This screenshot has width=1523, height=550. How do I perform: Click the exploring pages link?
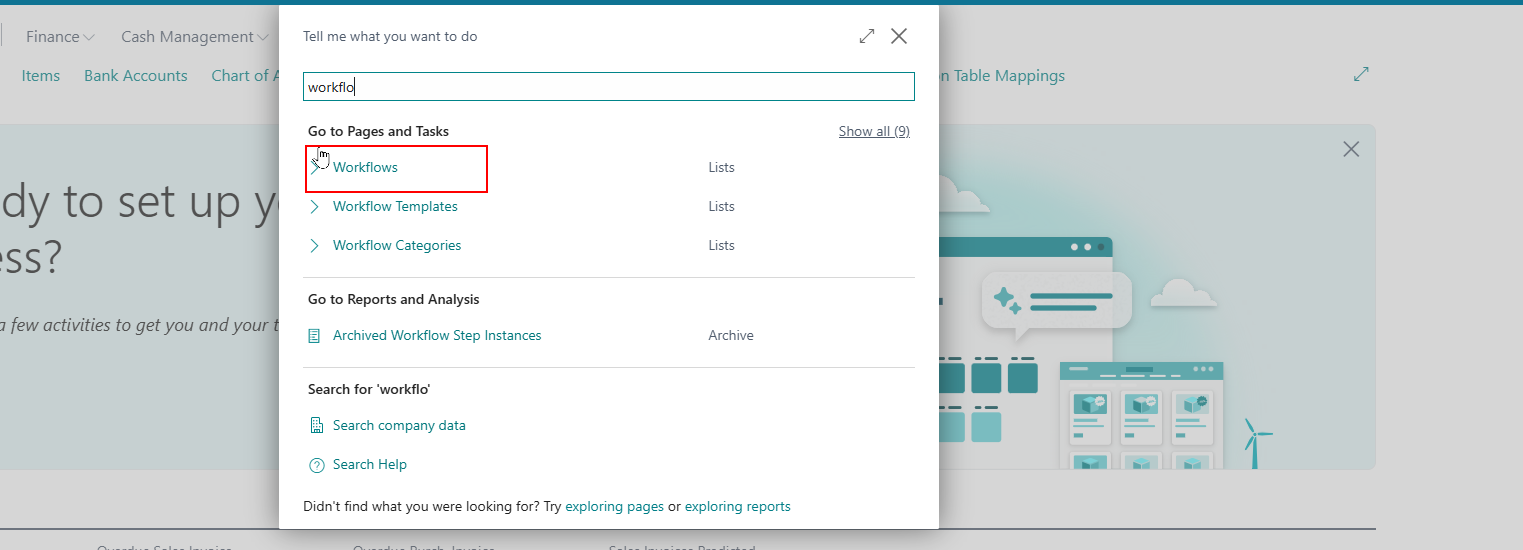[x=614, y=507]
